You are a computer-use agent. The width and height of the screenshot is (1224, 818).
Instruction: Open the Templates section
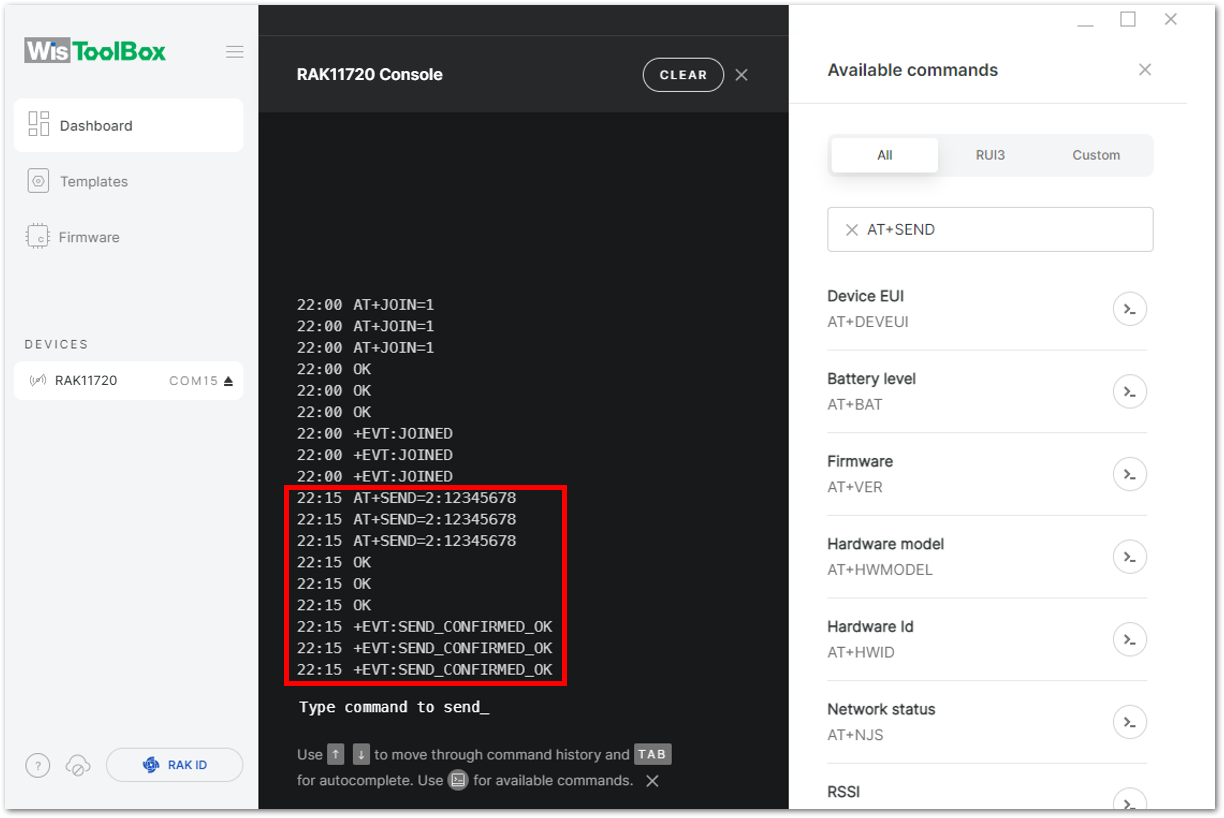point(93,181)
